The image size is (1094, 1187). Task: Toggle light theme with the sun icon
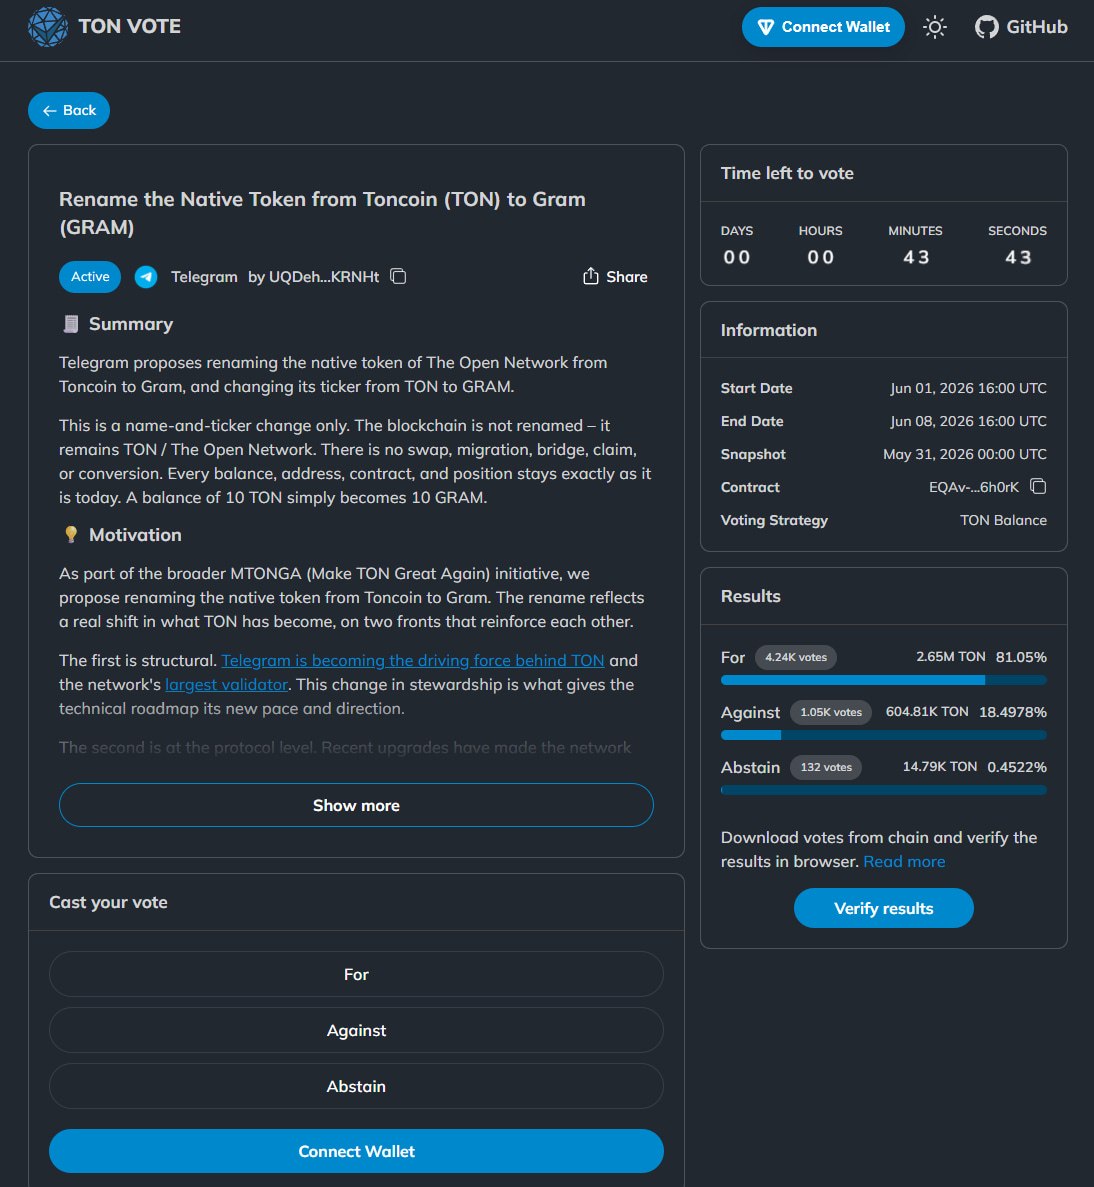(x=935, y=27)
